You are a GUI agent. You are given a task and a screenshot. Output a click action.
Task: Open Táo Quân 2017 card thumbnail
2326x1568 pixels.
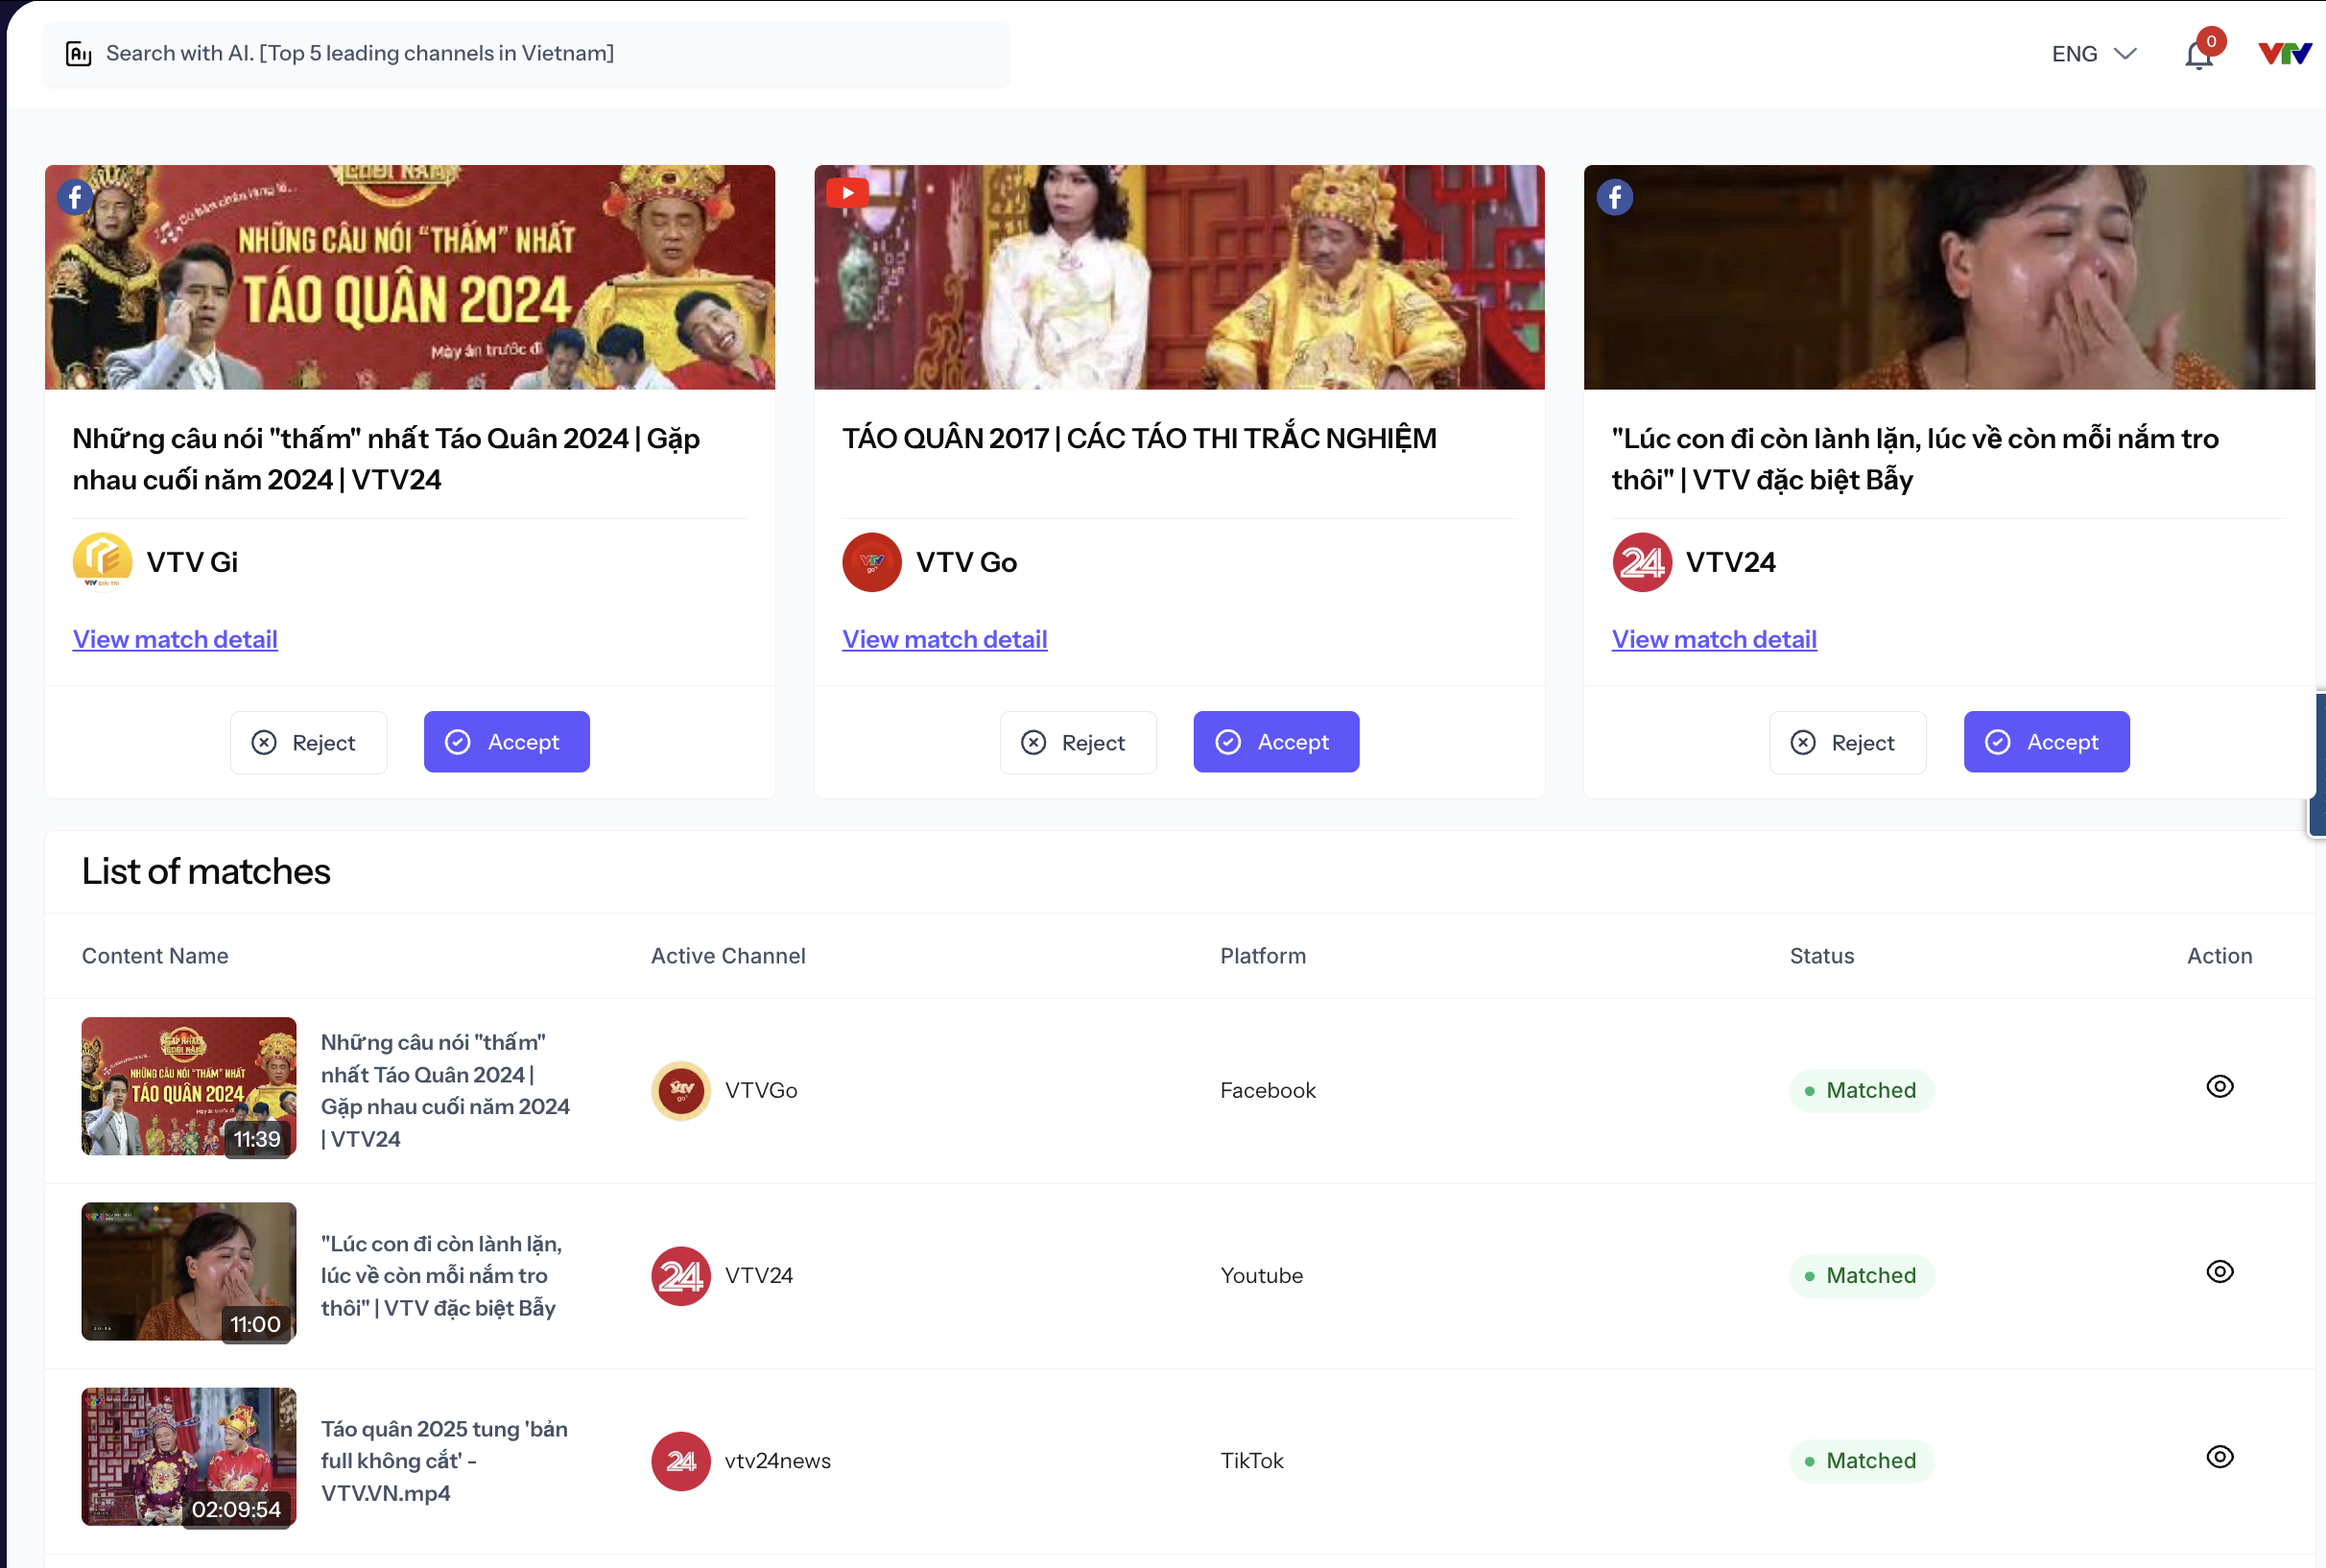coord(1179,277)
